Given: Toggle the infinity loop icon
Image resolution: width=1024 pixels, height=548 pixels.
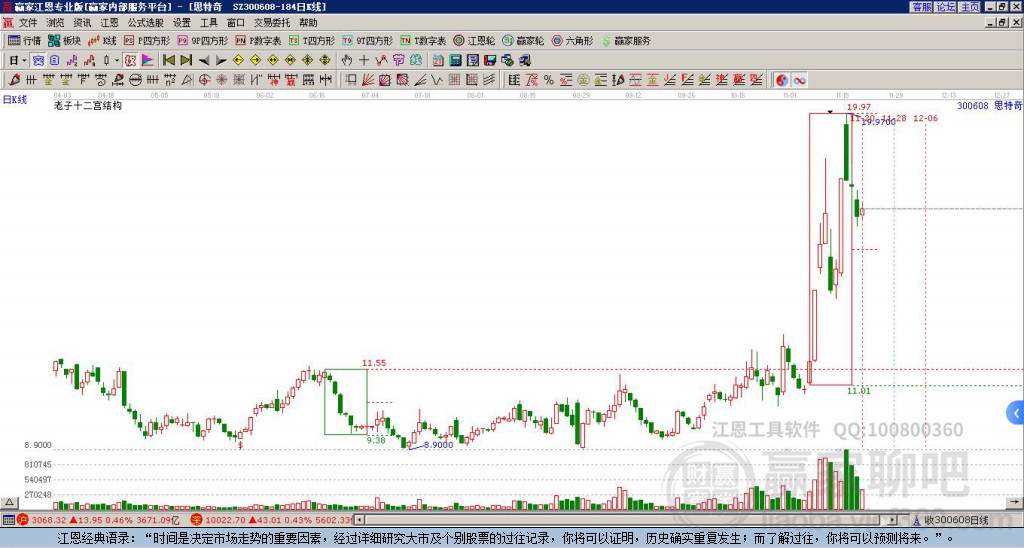Looking at the screenshot, I should (x=799, y=80).
